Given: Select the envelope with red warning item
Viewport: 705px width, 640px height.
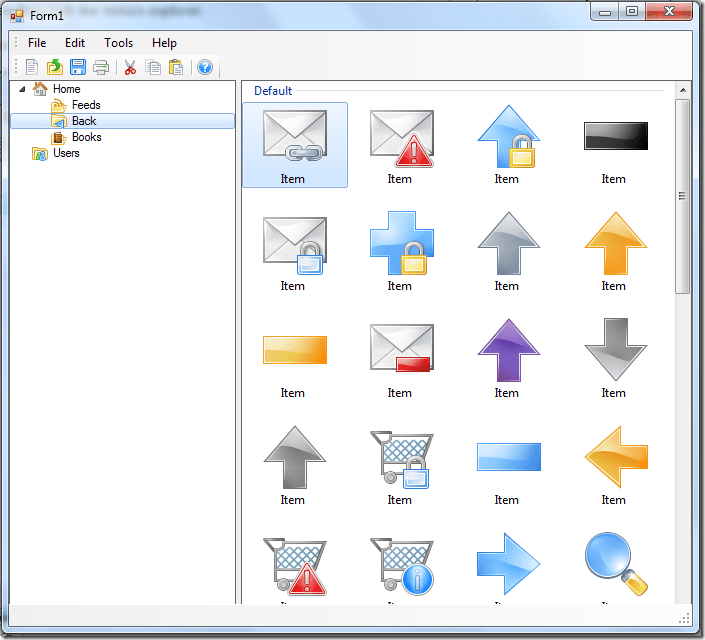Looking at the screenshot, I should tap(402, 145).
